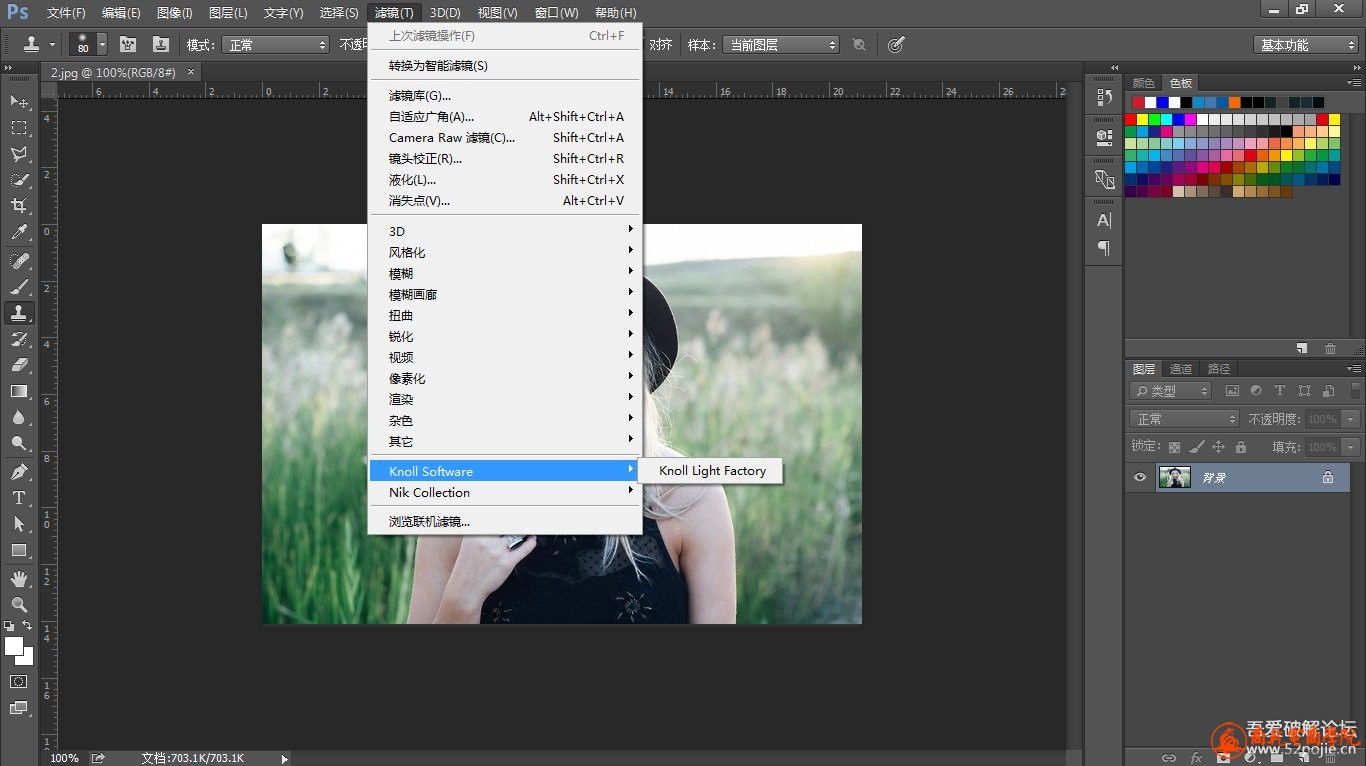The height and width of the screenshot is (766, 1366).
Task: Select the Horizontal Type tool
Action: (x=18, y=497)
